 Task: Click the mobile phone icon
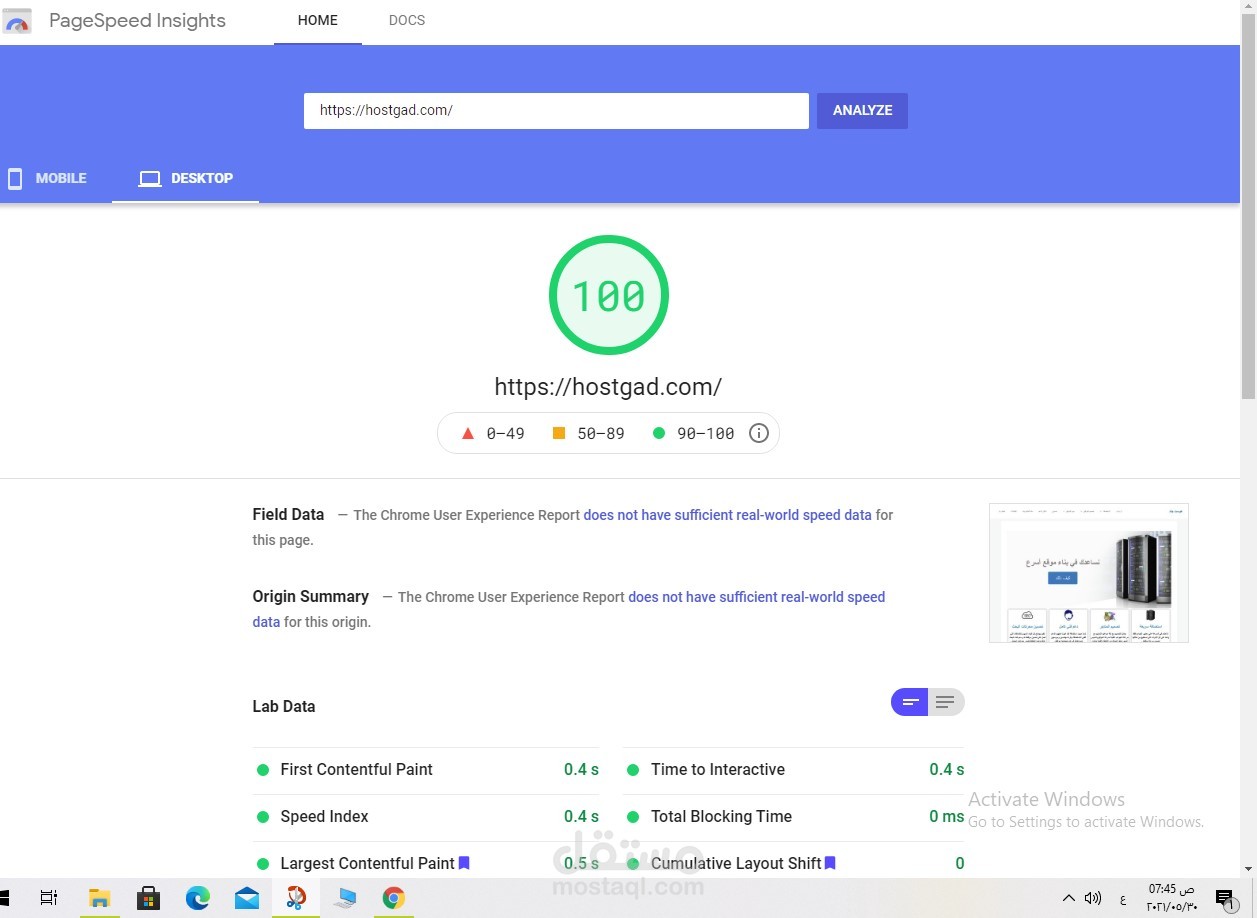(x=15, y=179)
